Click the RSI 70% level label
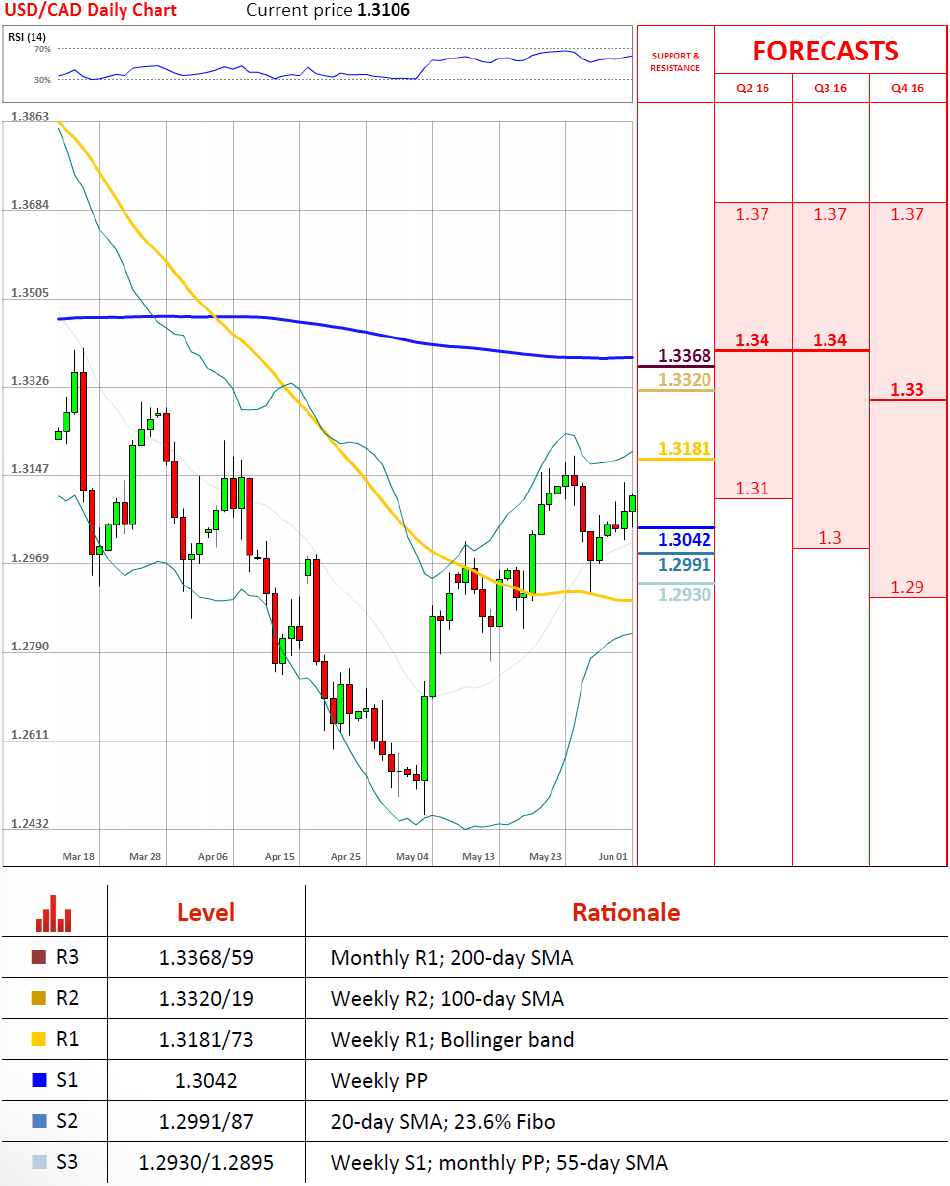The height and width of the screenshot is (1186, 950). click(42, 49)
